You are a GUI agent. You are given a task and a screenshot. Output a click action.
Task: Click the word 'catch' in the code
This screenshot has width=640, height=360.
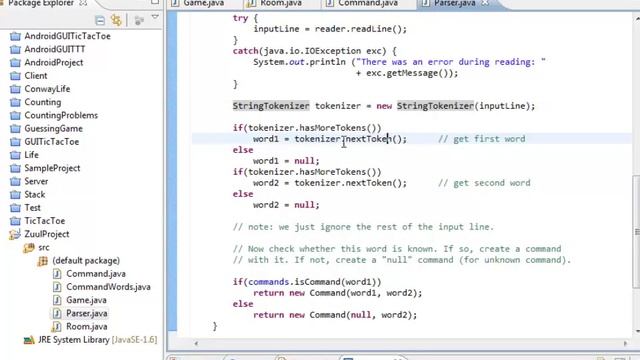pos(245,51)
